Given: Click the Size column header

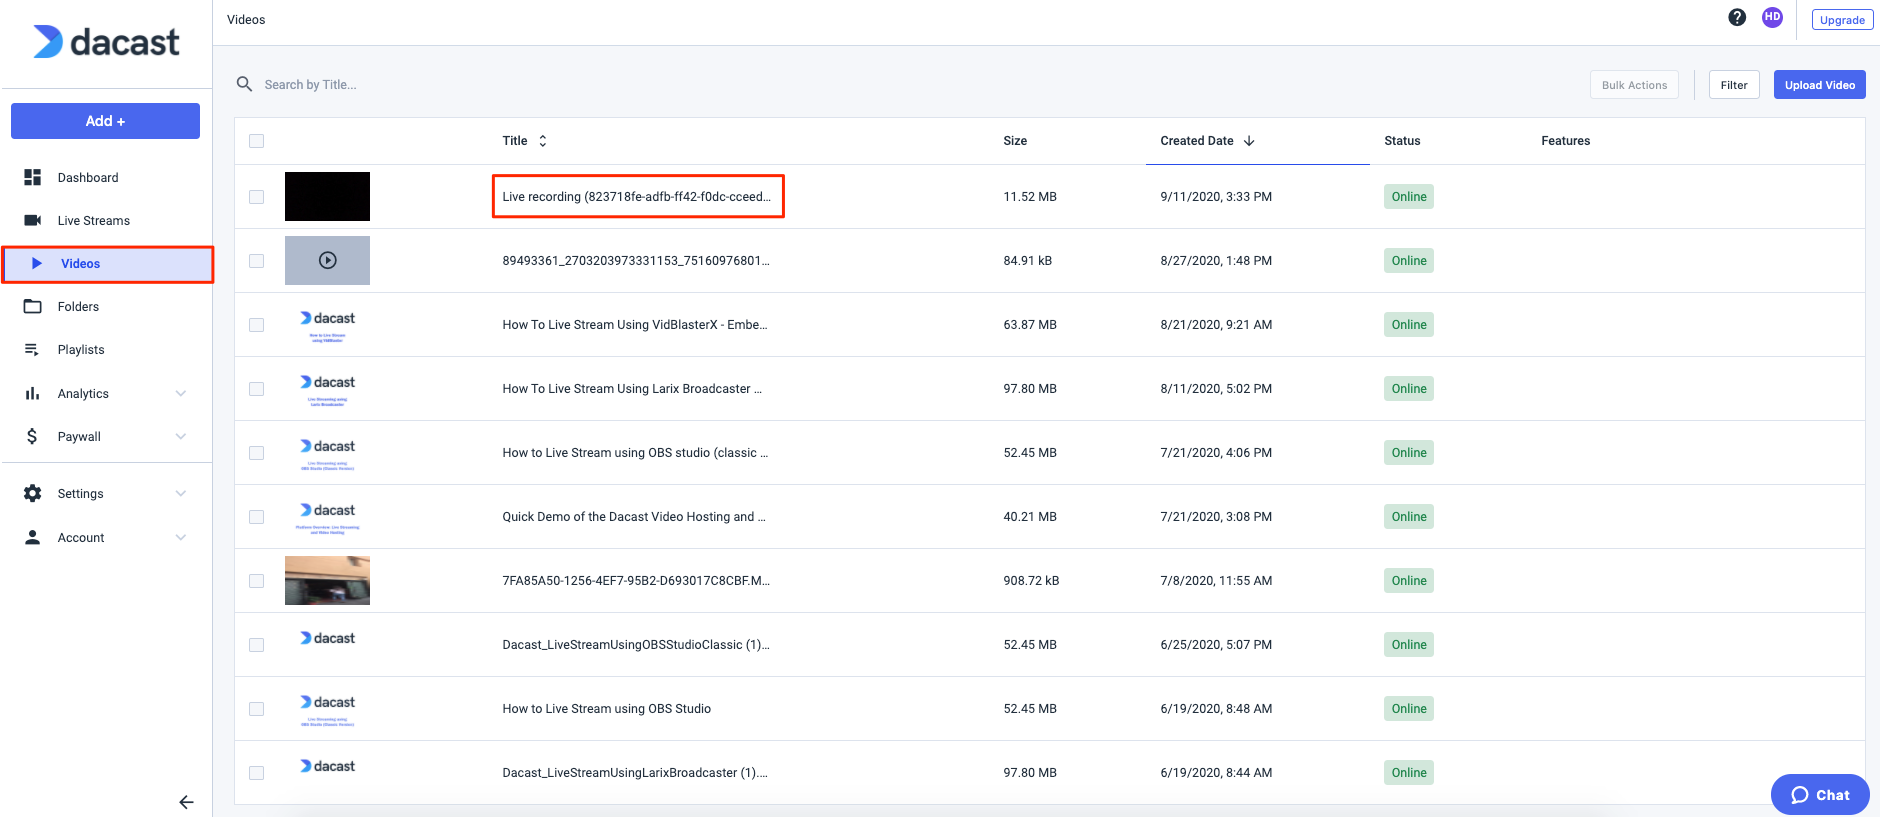Looking at the screenshot, I should [x=1015, y=141].
